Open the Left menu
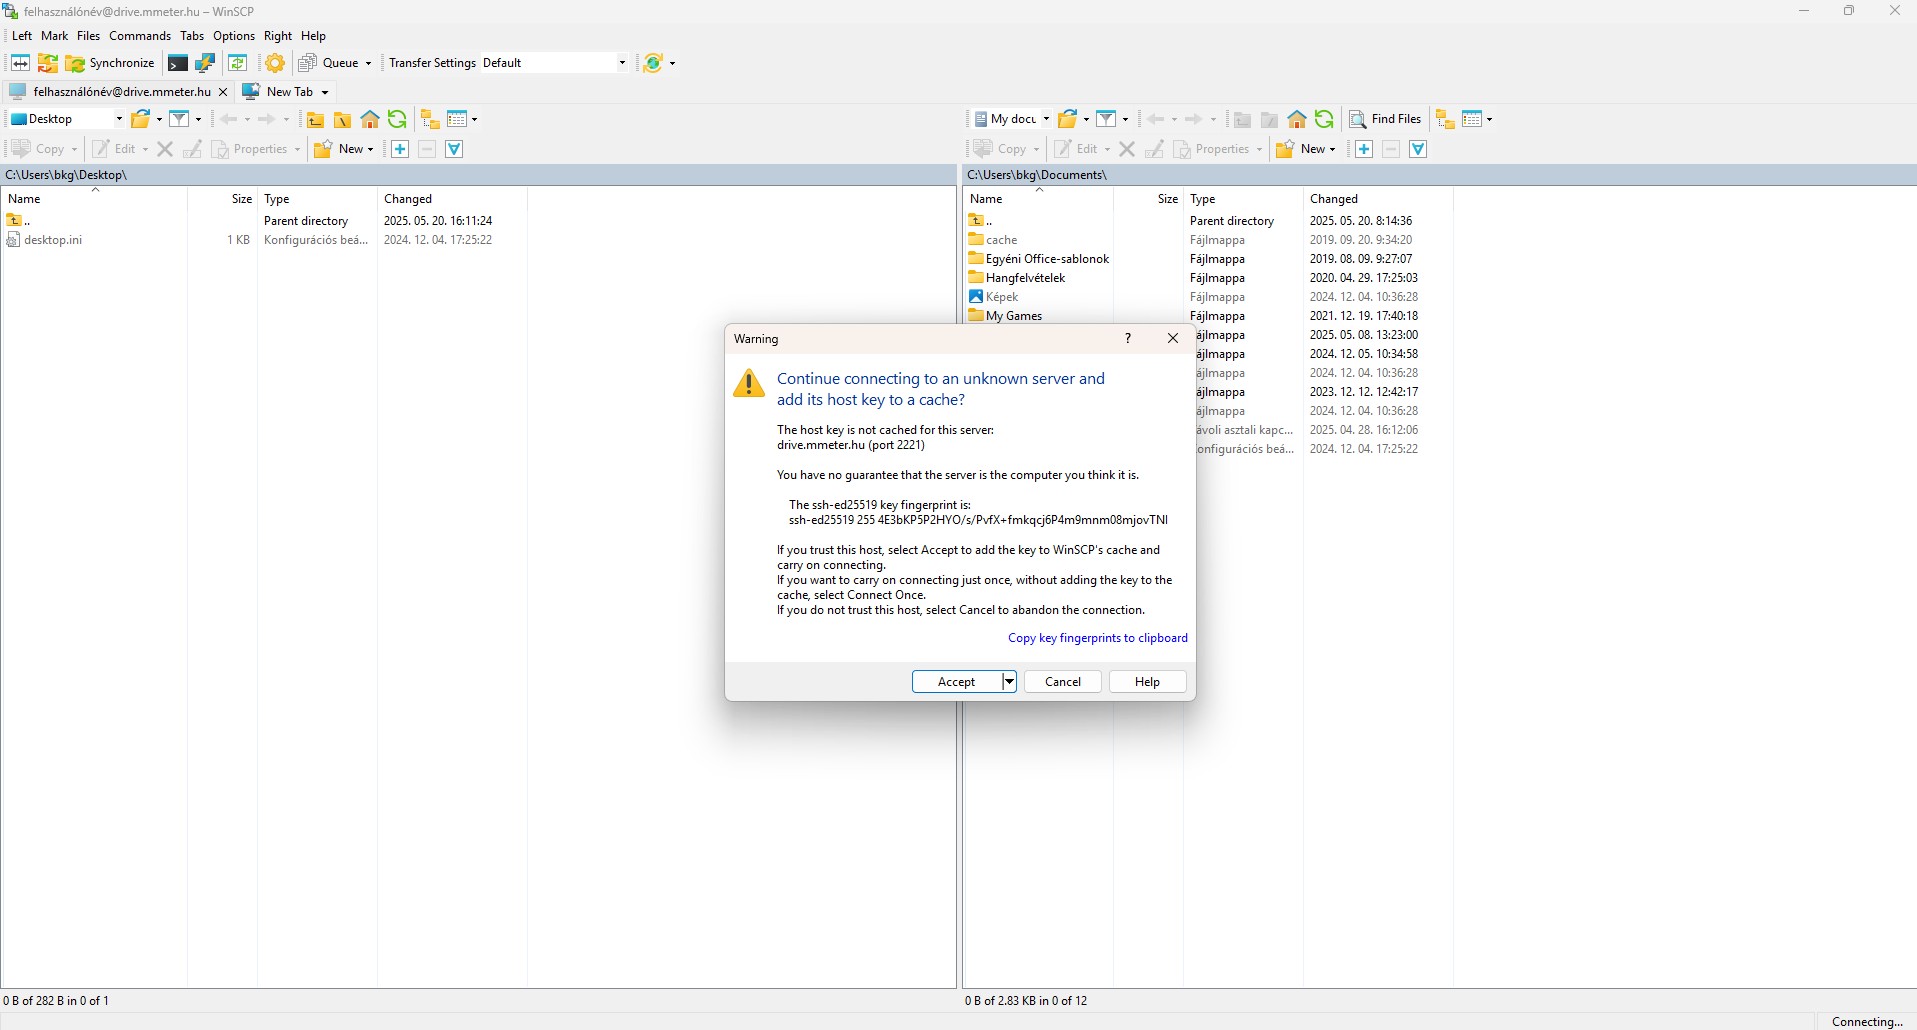1917x1030 pixels. pos(22,35)
